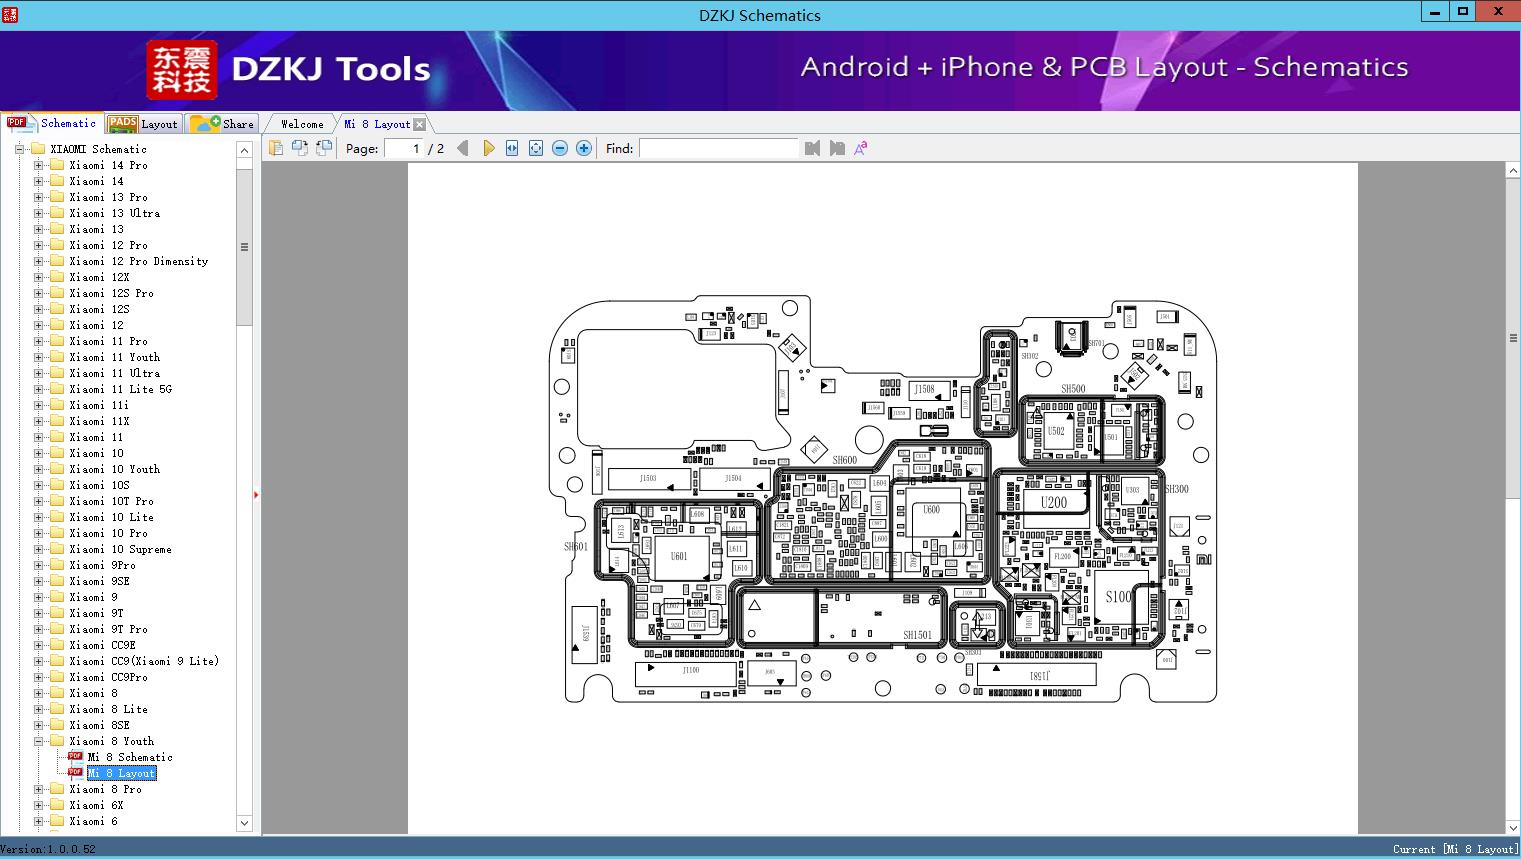Expand the Xiaomi CC9Pro folder
Image resolution: width=1521 pixels, height=859 pixels.
38,677
